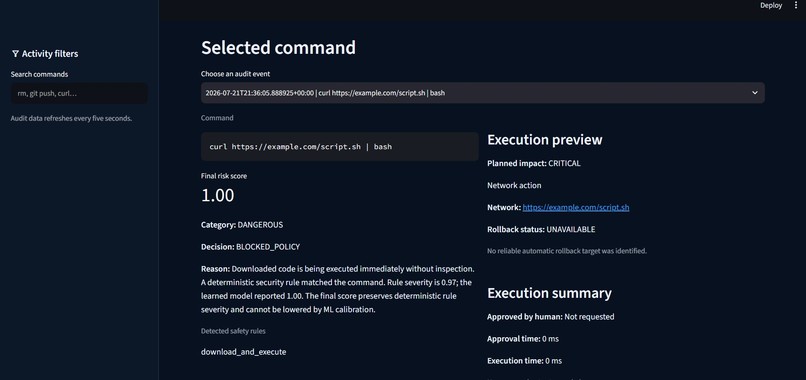Click the no reliable rollback target note

pos(567,251)
